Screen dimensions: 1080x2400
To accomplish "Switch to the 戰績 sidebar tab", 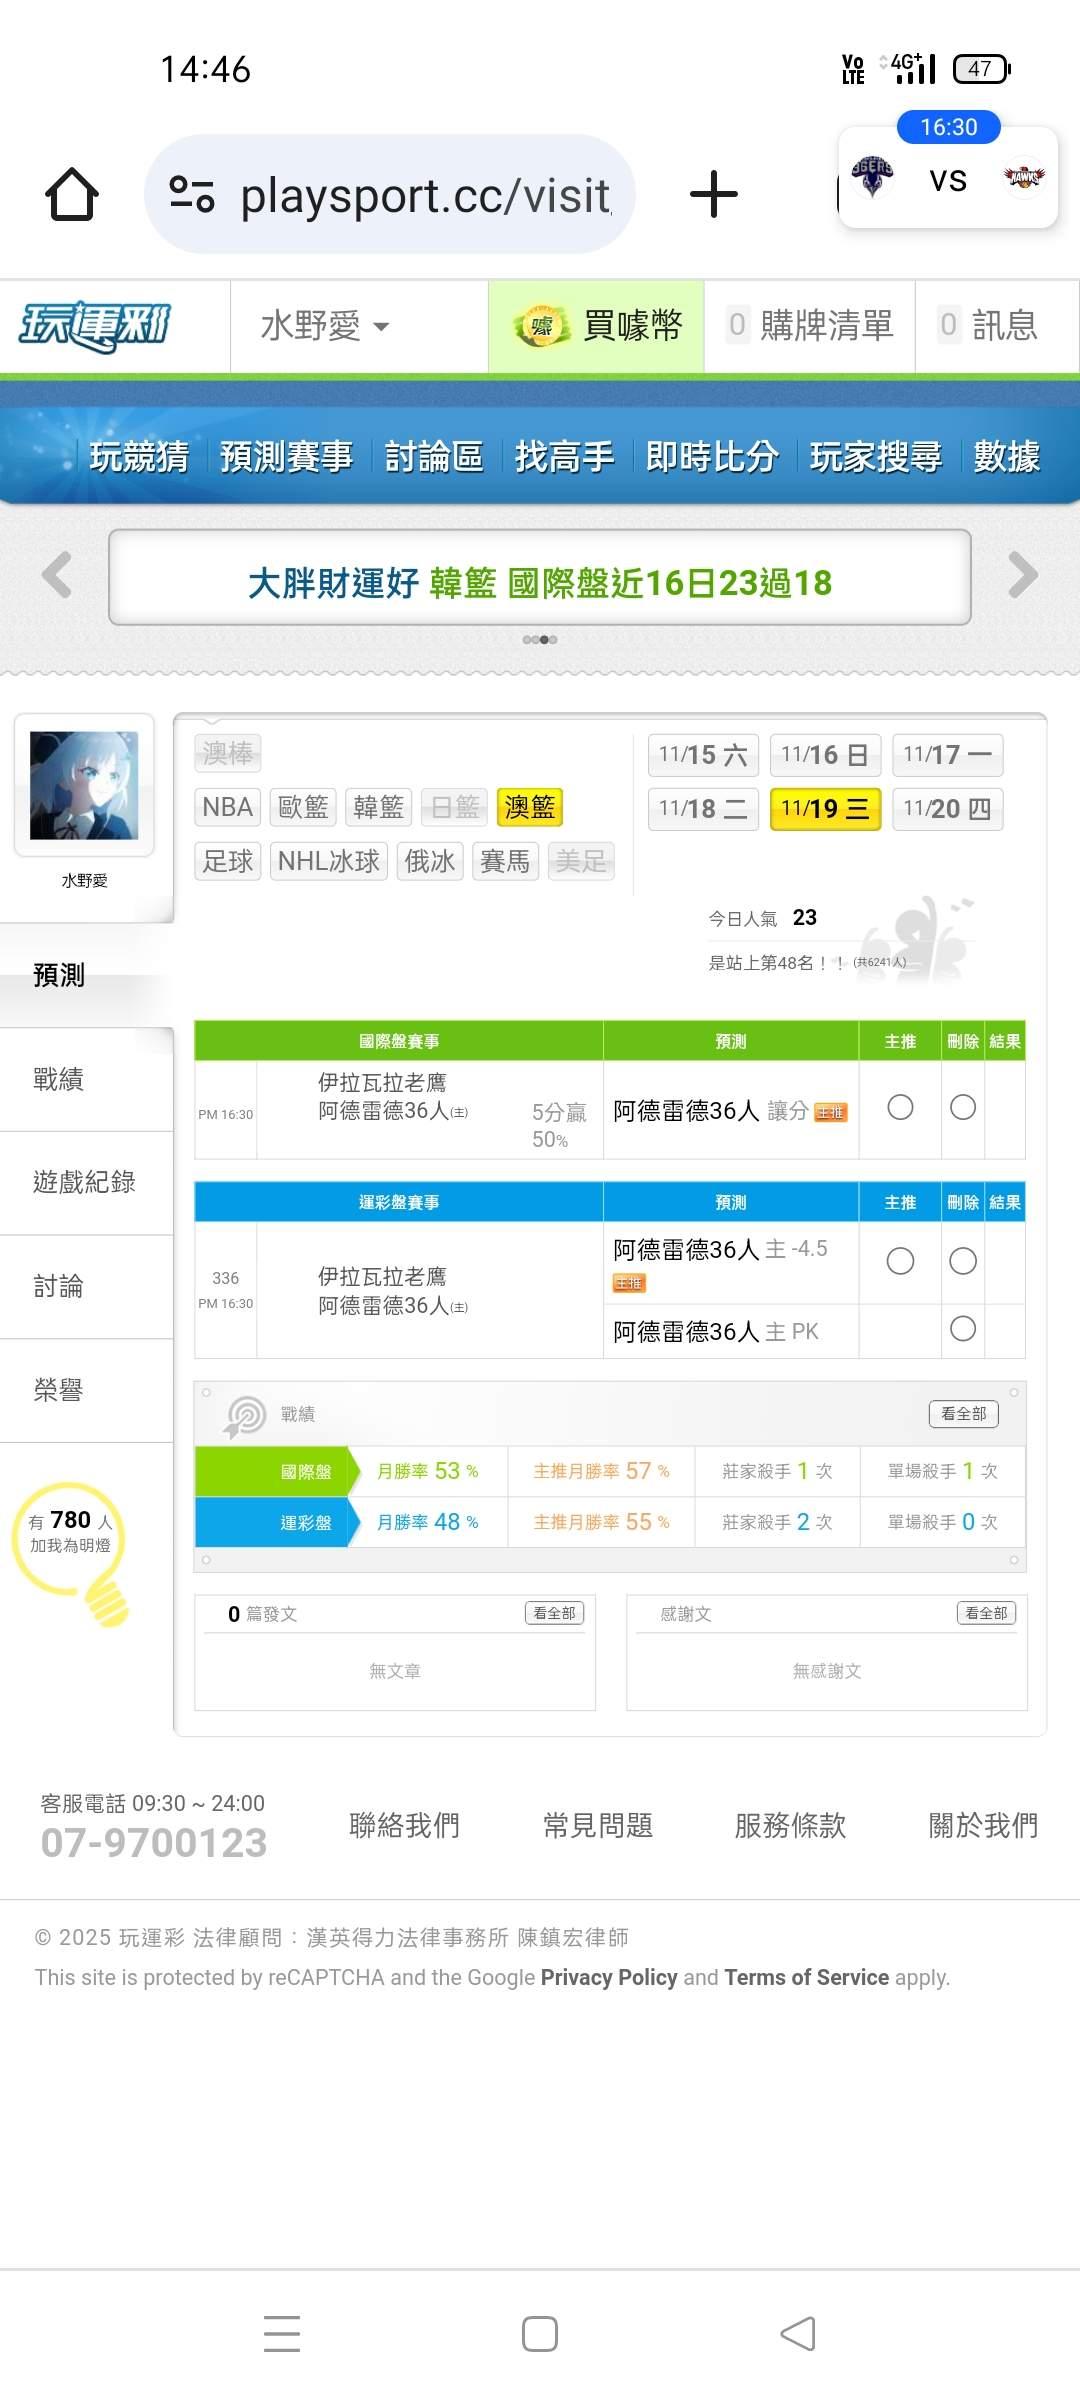I will tap(59, 1079).
